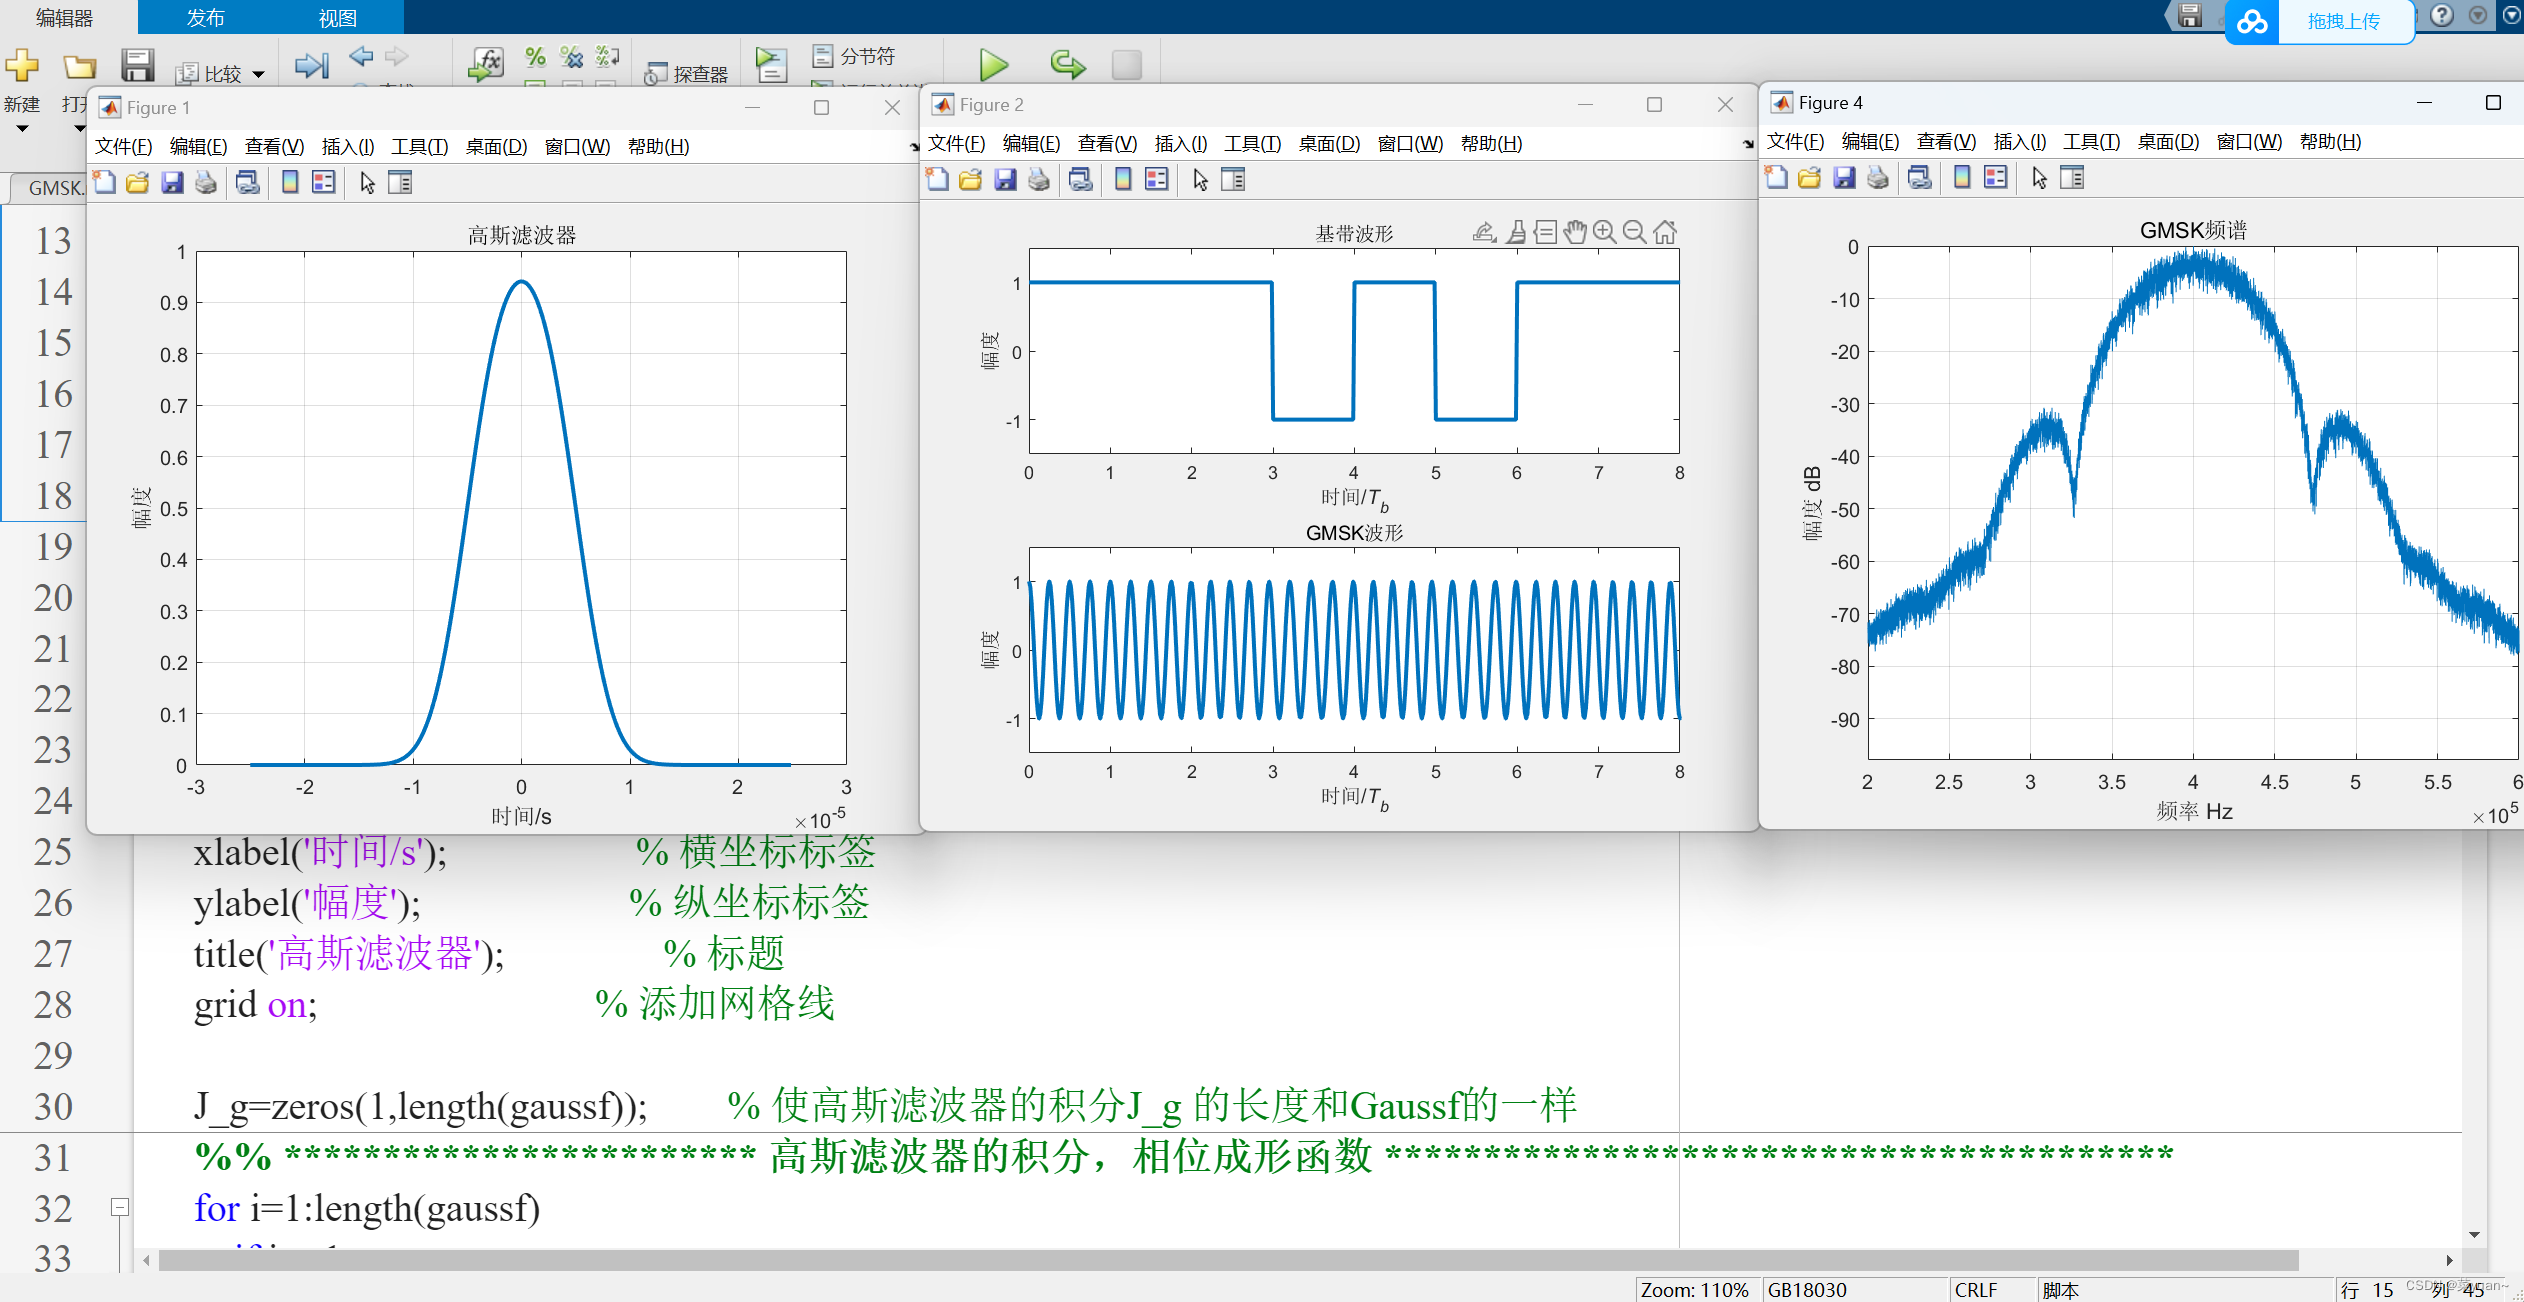Switch to the Publish tab
This screenshot has height=1302, width=2524.
click(205, 17)
